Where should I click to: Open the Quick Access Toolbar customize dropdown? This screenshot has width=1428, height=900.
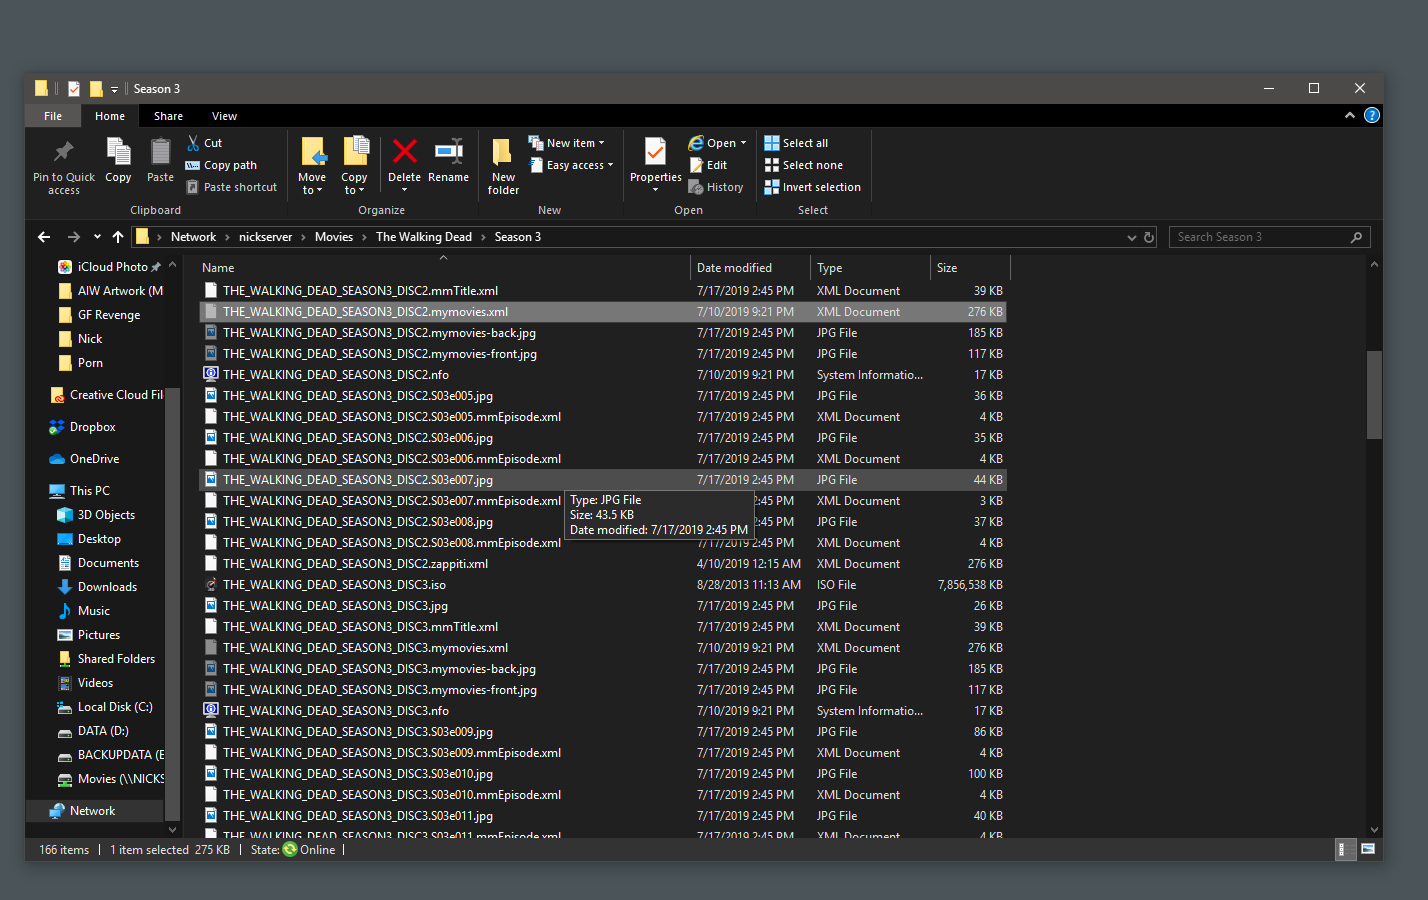[114, 89]
